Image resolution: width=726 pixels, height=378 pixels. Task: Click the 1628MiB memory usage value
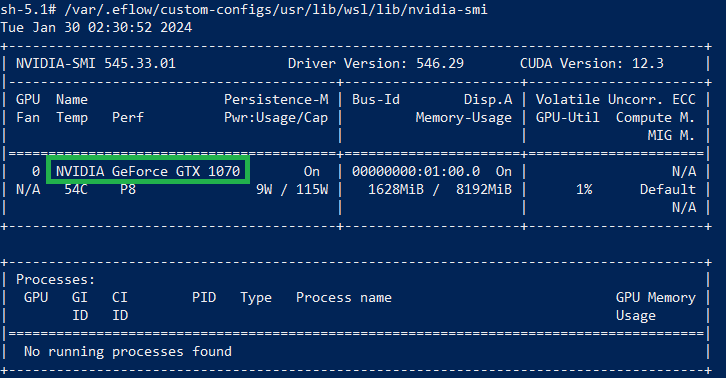pos(395,189)
